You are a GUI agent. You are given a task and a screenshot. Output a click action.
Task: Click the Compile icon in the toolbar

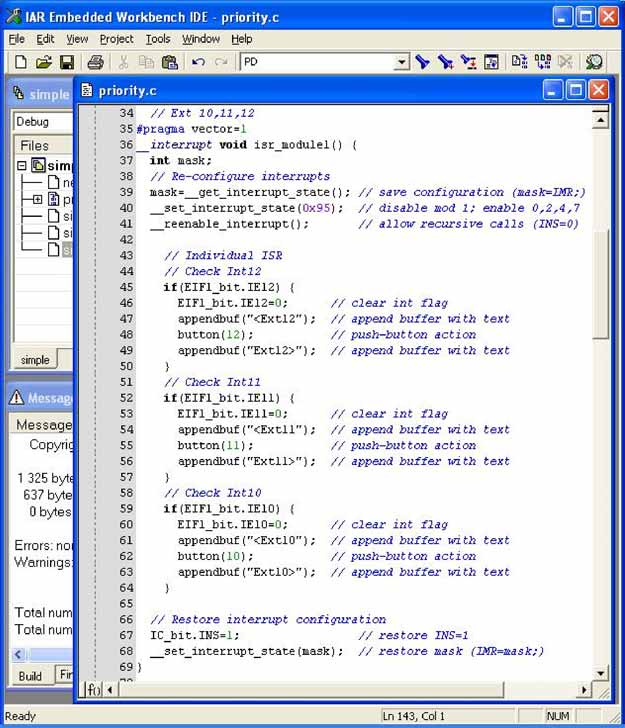point(519,62)
